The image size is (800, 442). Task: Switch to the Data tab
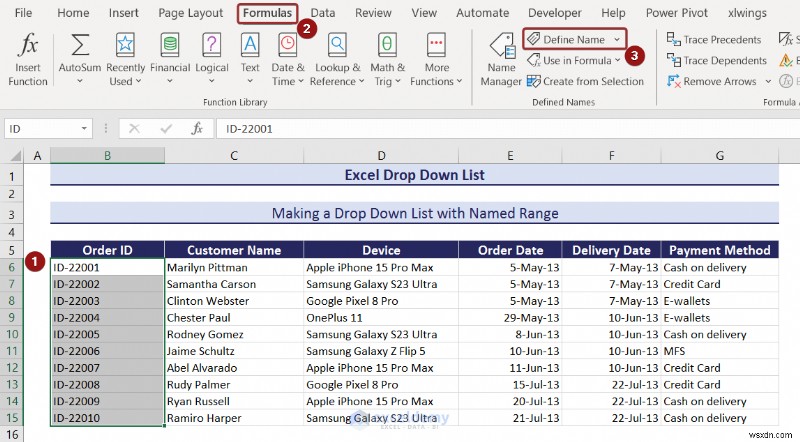tap(323, 13)
